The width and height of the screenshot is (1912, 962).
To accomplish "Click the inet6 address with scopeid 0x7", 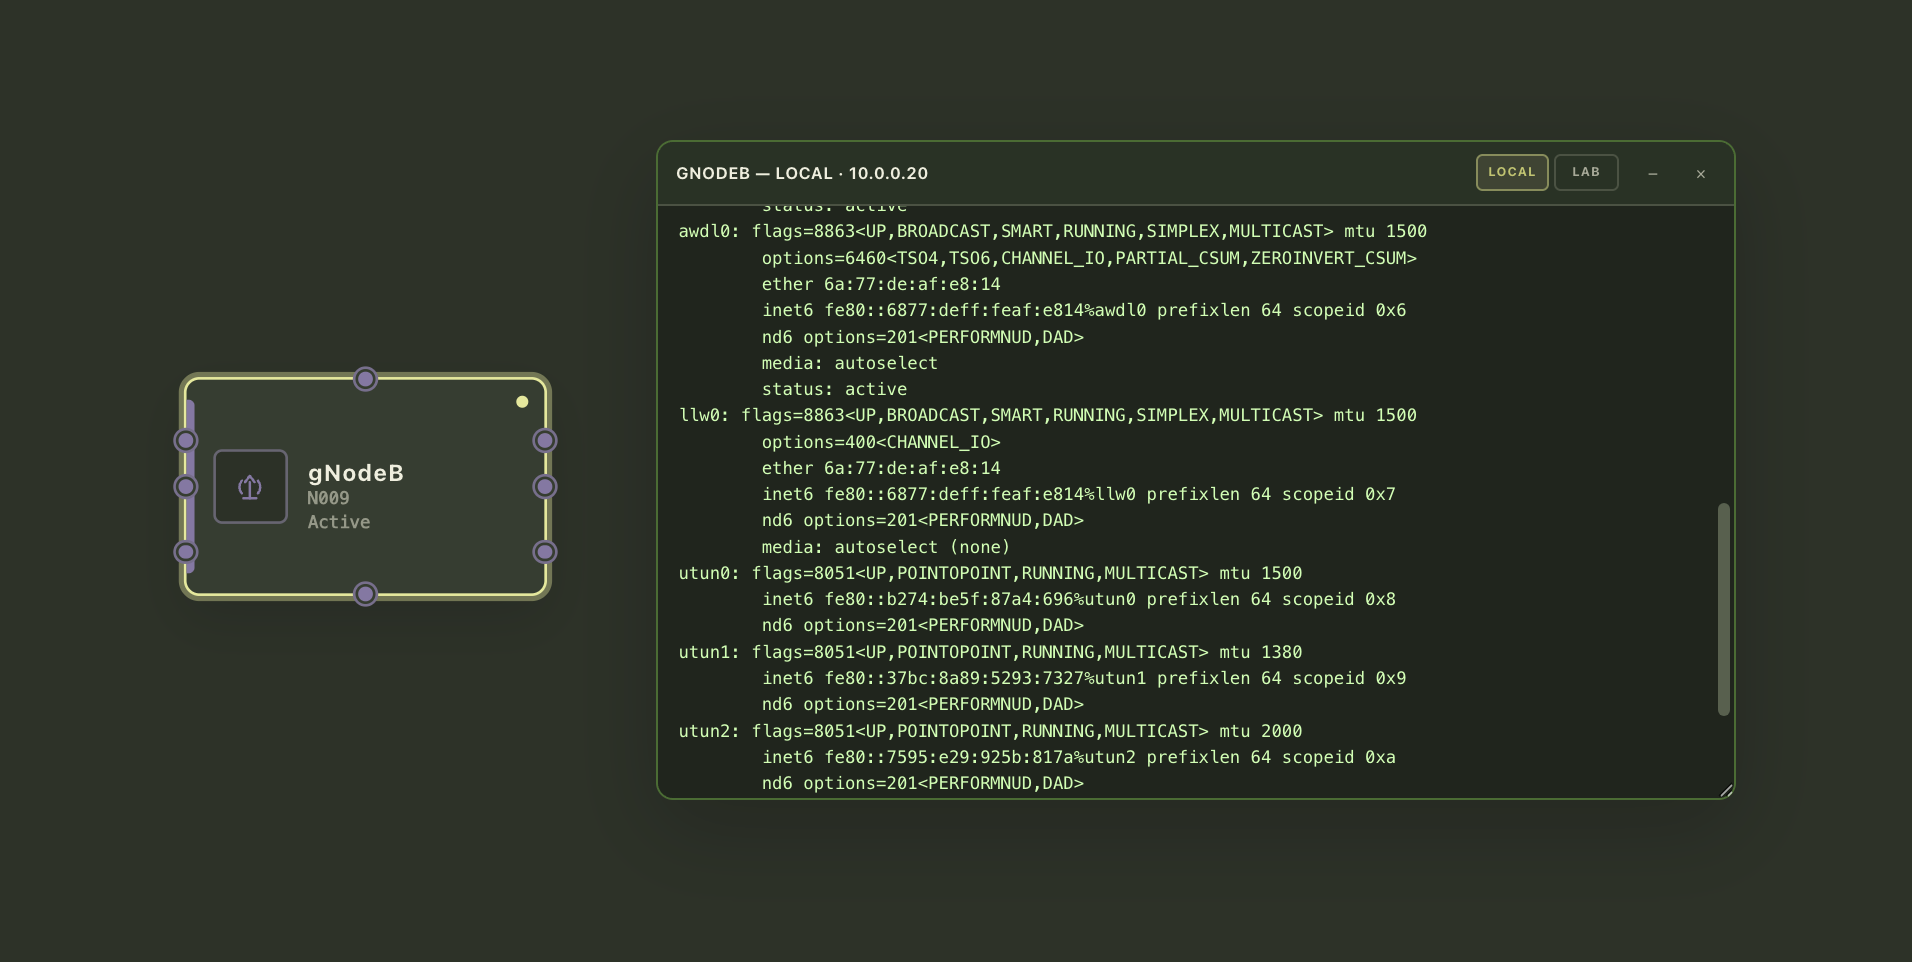I will [1079, 494].
